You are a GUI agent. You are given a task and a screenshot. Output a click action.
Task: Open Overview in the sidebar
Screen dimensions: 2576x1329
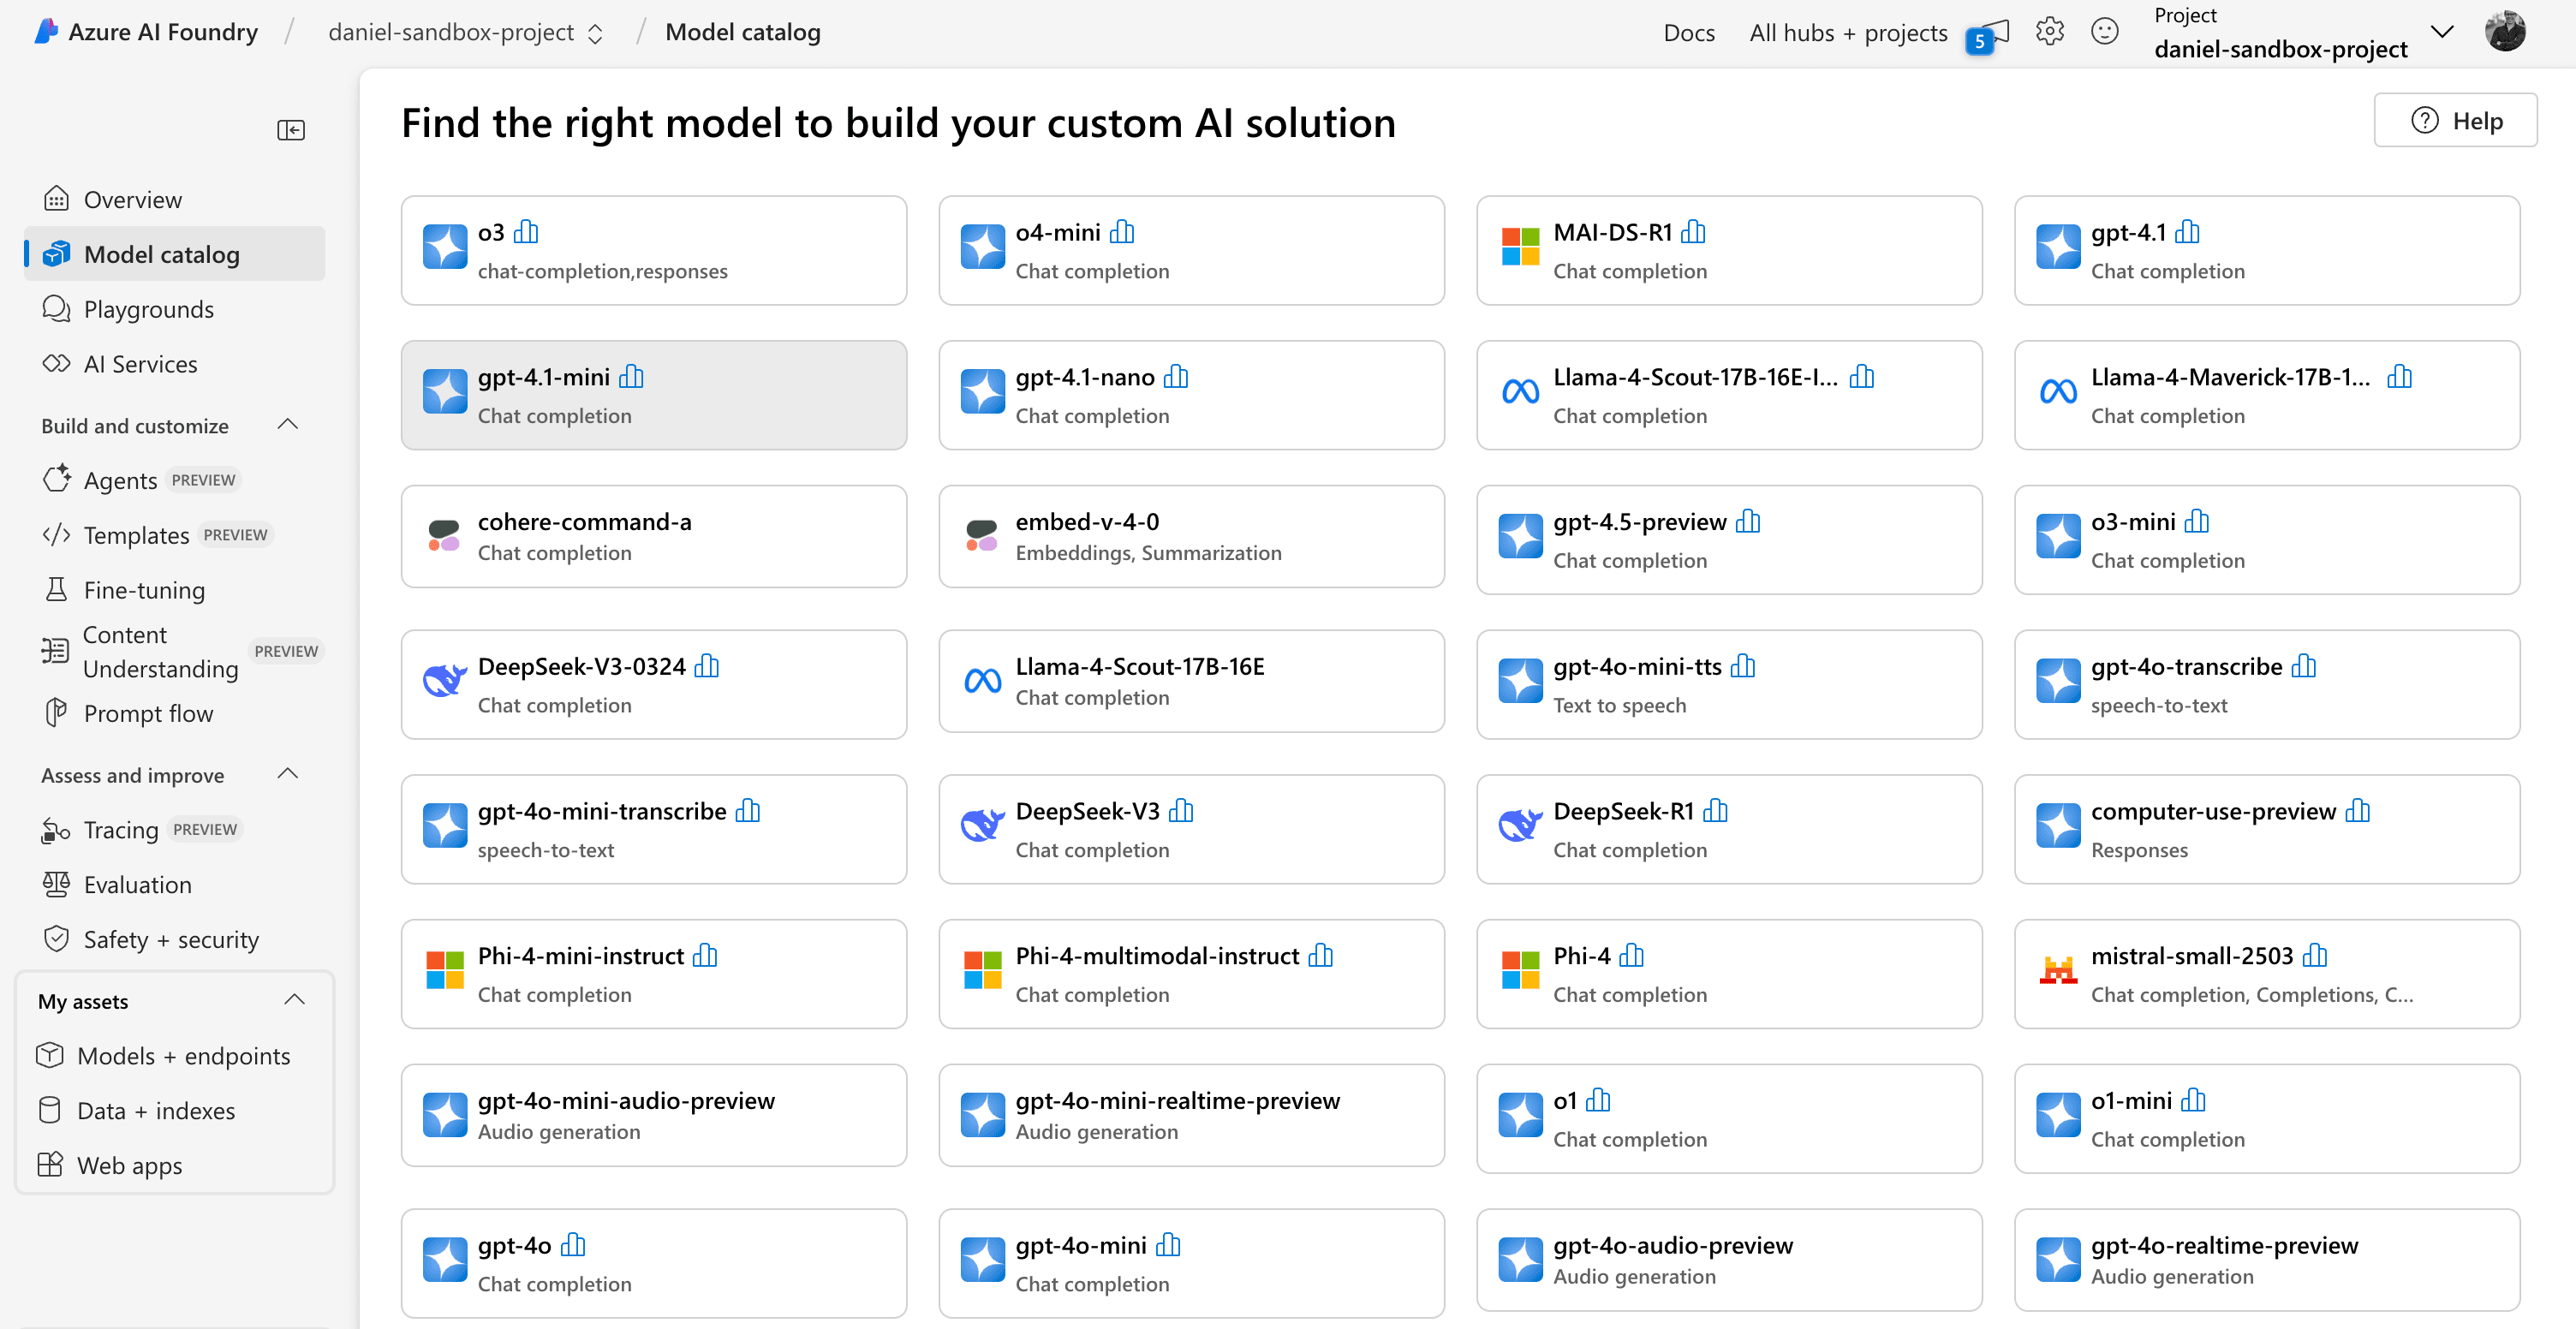(x=174, y=199)
